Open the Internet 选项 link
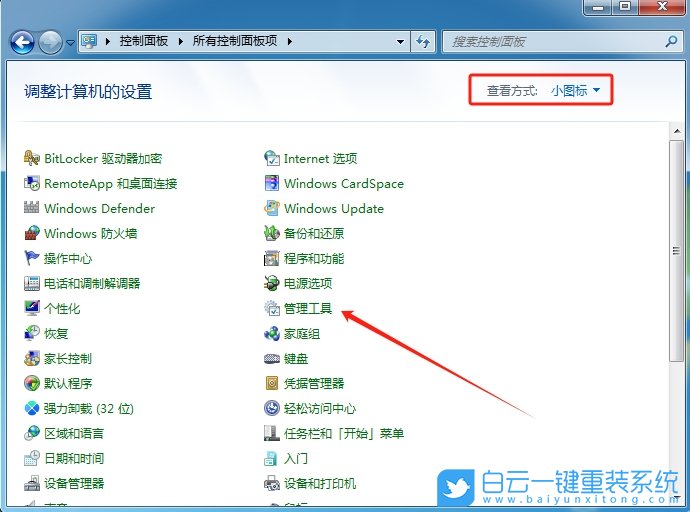The image size is (690, 512). coord(320,158)
